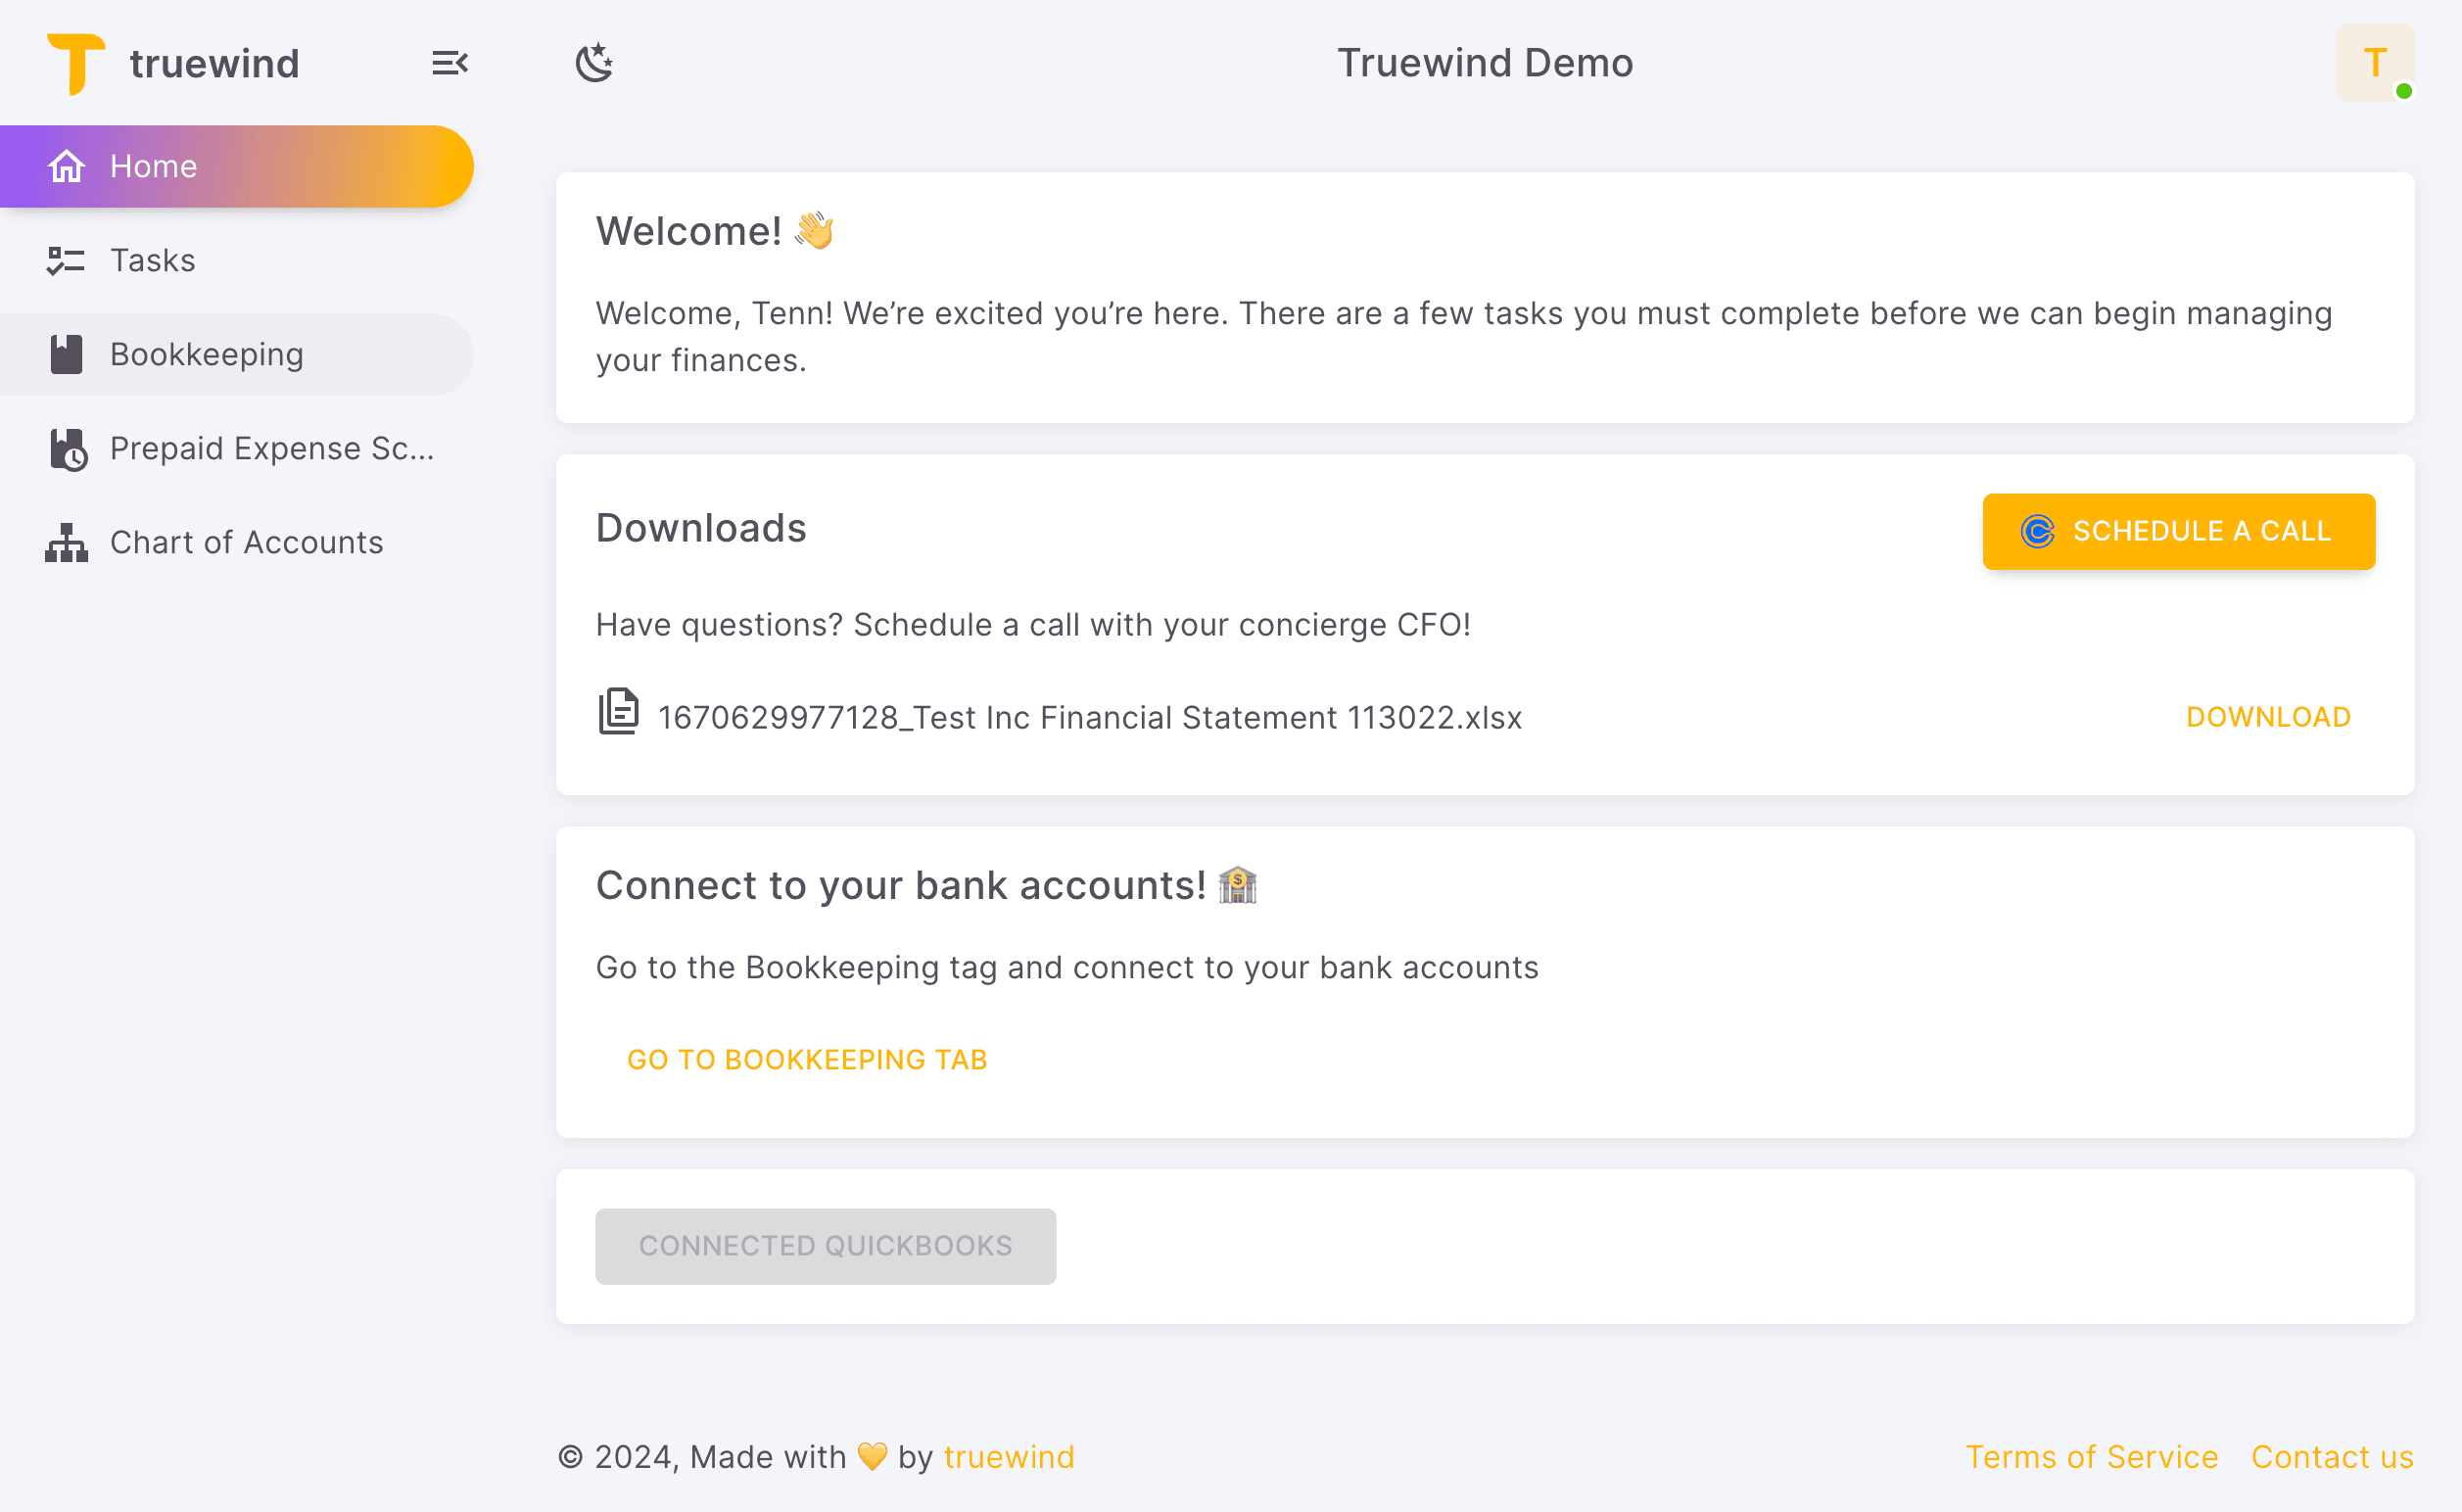
Task: Click the T profile avatar top right
Action: tap(2375, 63)
